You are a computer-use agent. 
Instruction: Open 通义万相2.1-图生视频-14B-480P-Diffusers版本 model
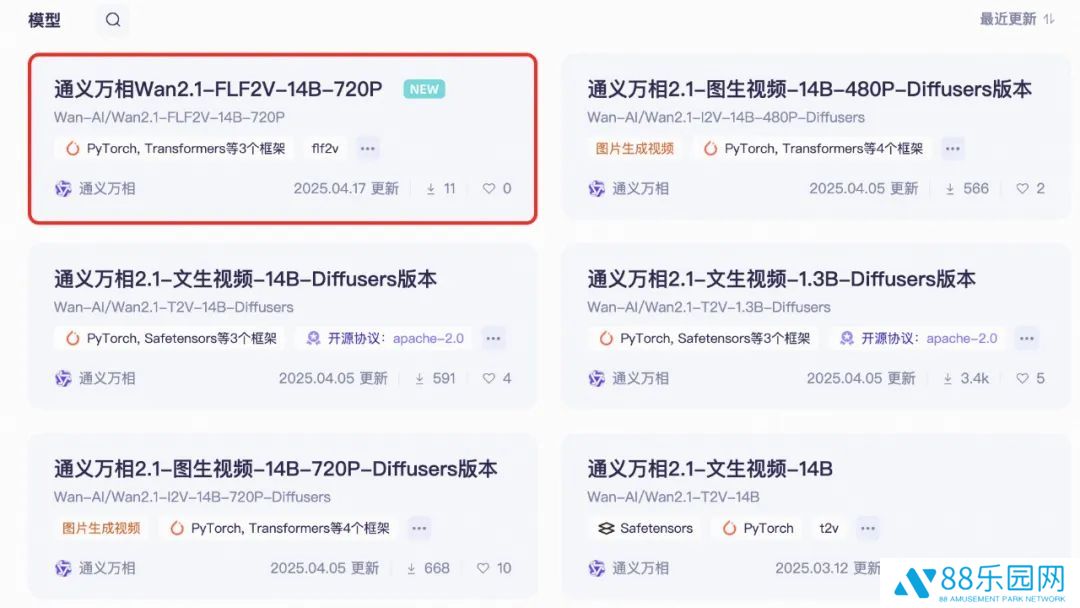click(809, 89)
